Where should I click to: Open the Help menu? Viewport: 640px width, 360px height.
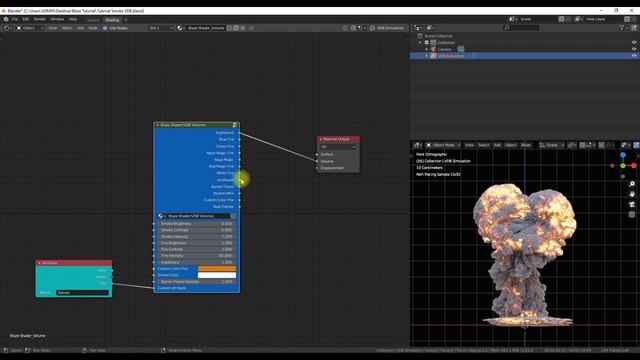(73, 19)
